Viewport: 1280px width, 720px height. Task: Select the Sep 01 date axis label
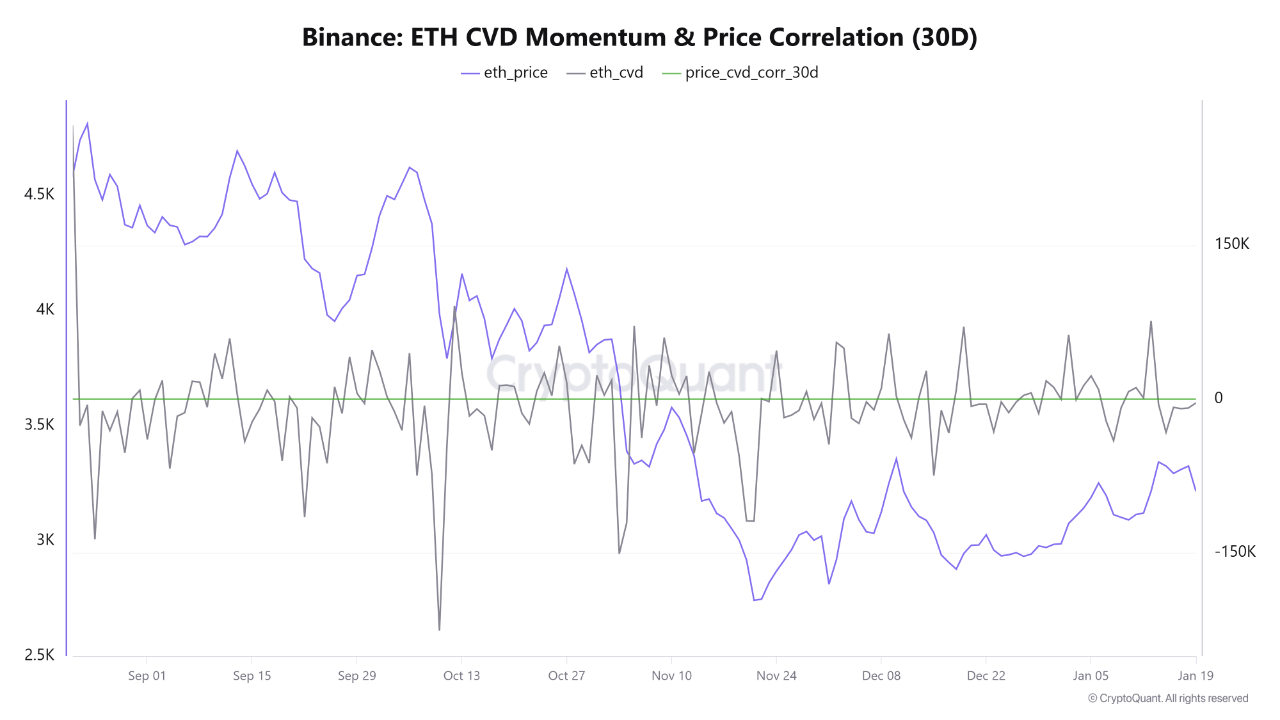(x=147, y=676)
